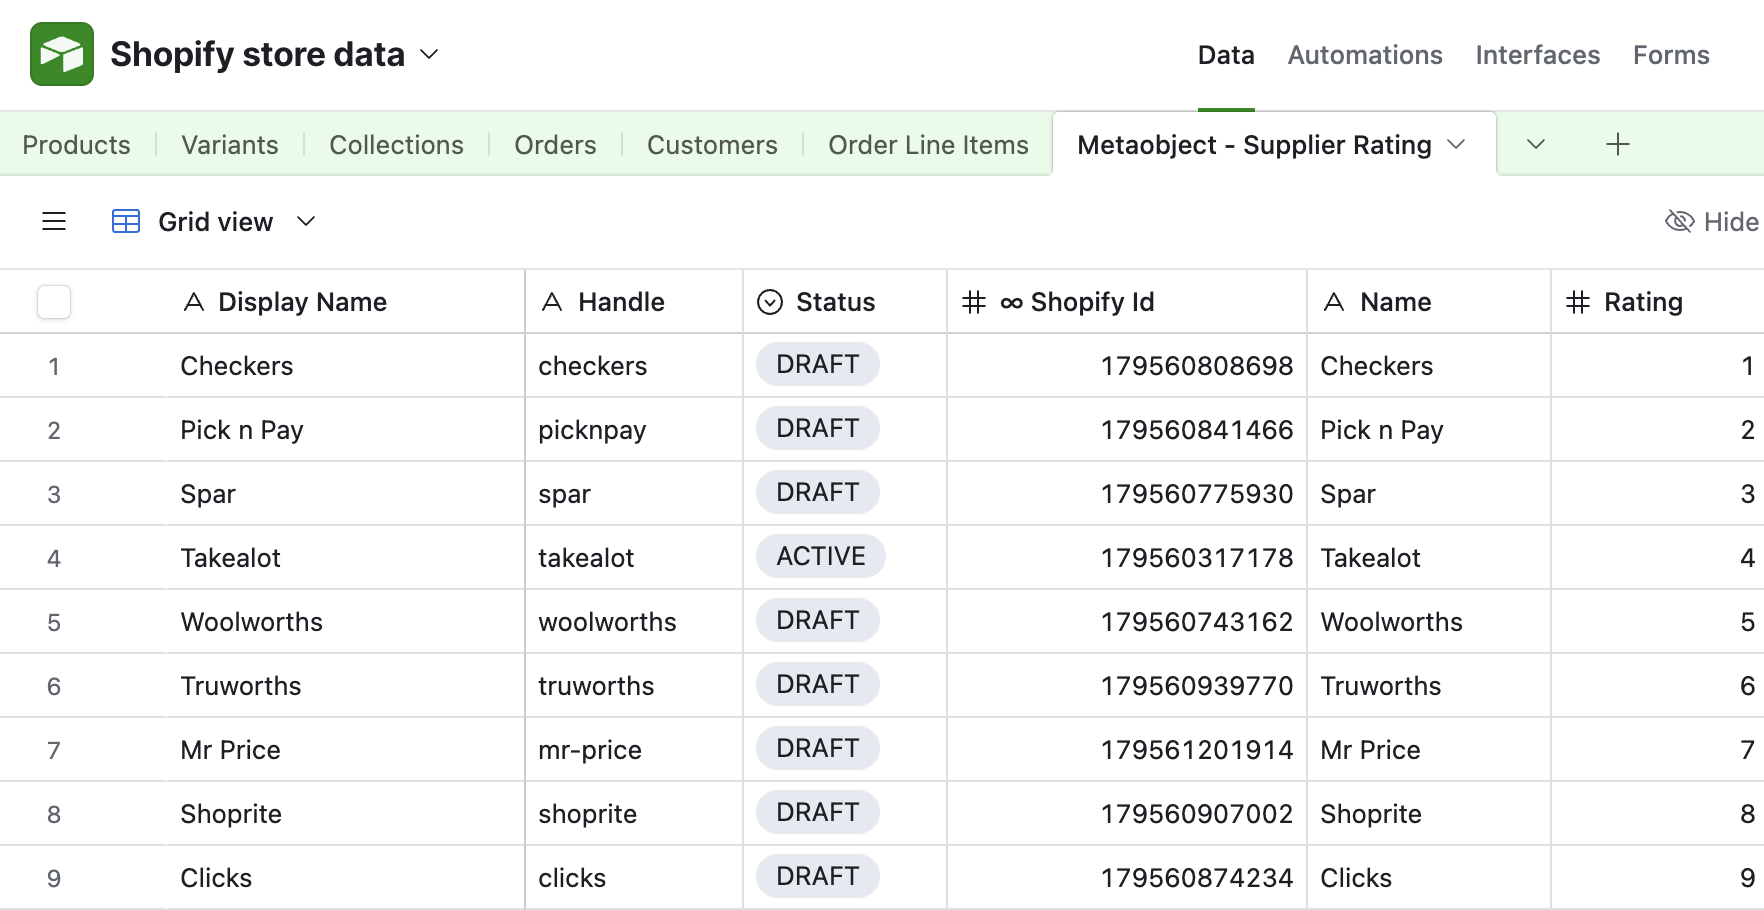Click the hide fields eye icon
The image size is (1764, 910).
coord(1681,221)
